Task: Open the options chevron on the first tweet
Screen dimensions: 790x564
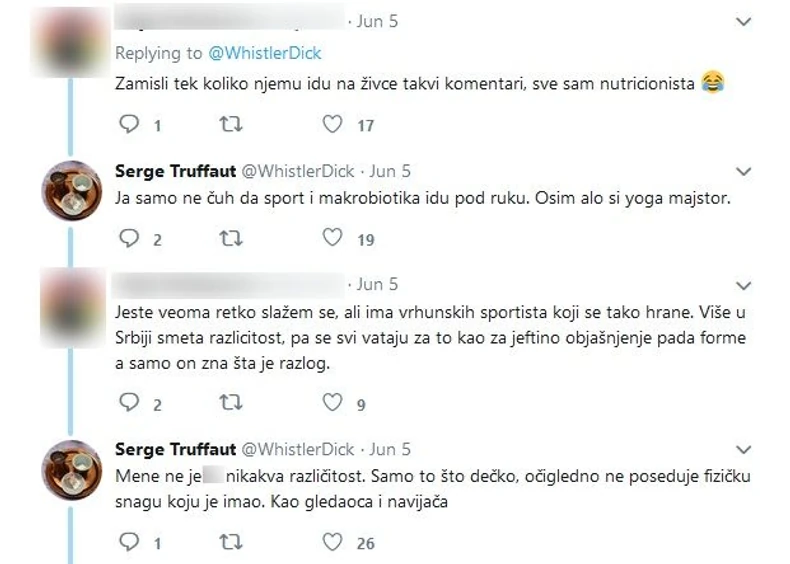Action: pyautogui.click(x=743, y=21)
